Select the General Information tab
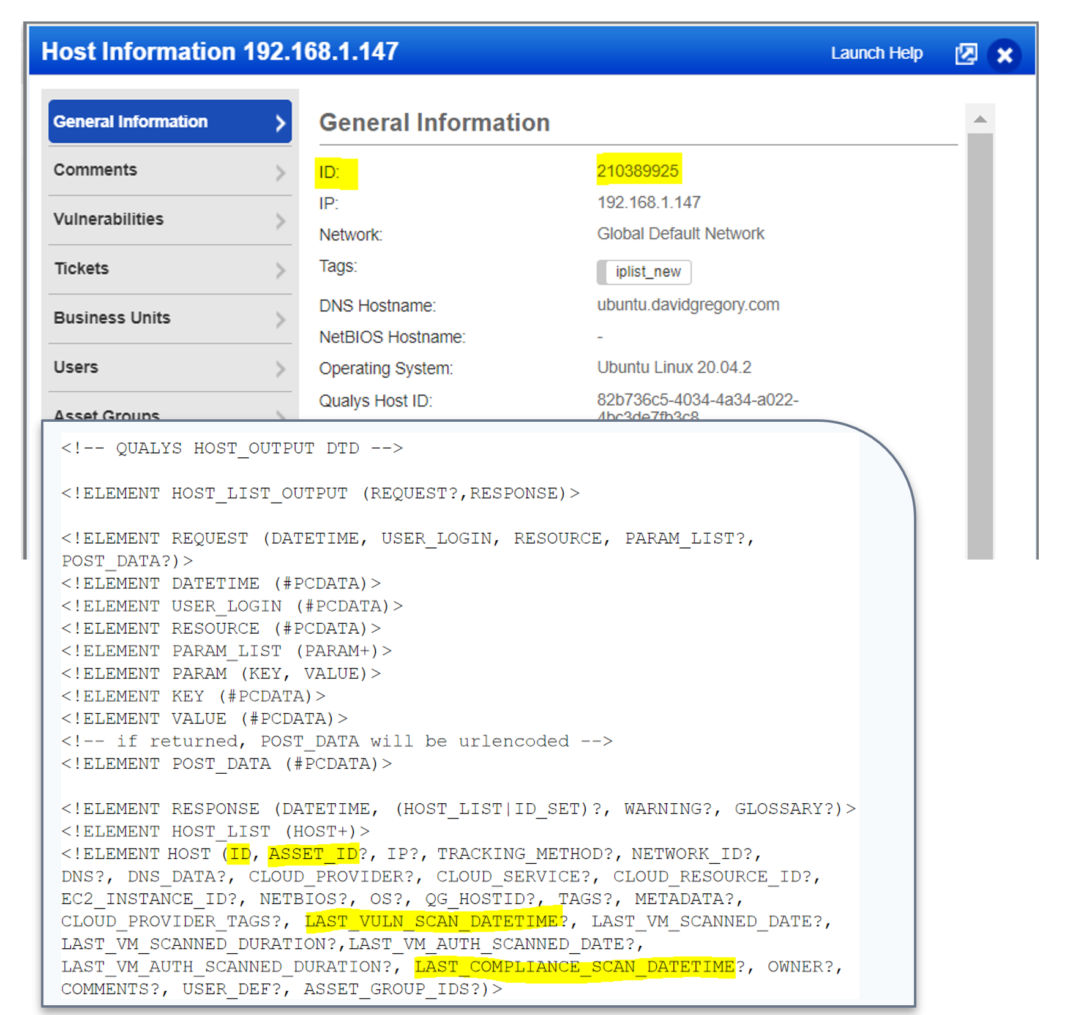This screenshot has height=1015, width=1070. tap(170, 121)
